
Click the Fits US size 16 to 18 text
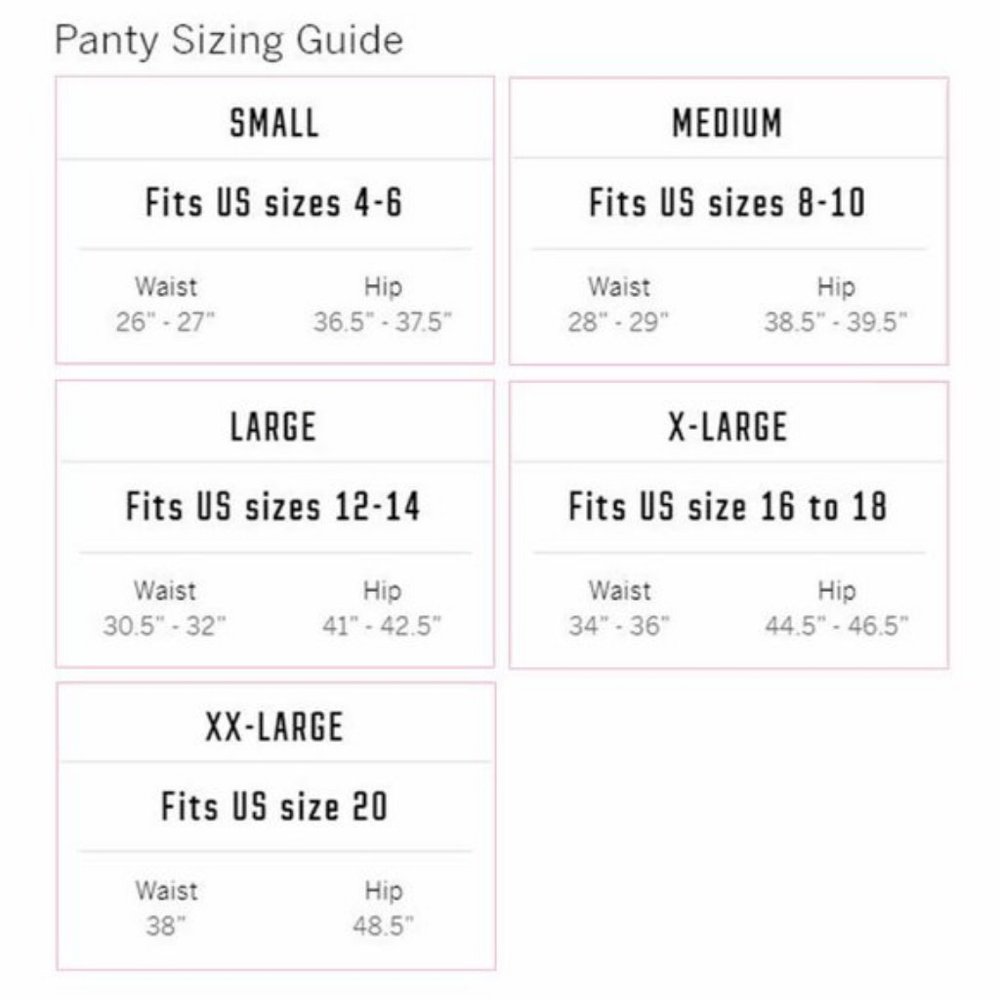tap(727, 507)
